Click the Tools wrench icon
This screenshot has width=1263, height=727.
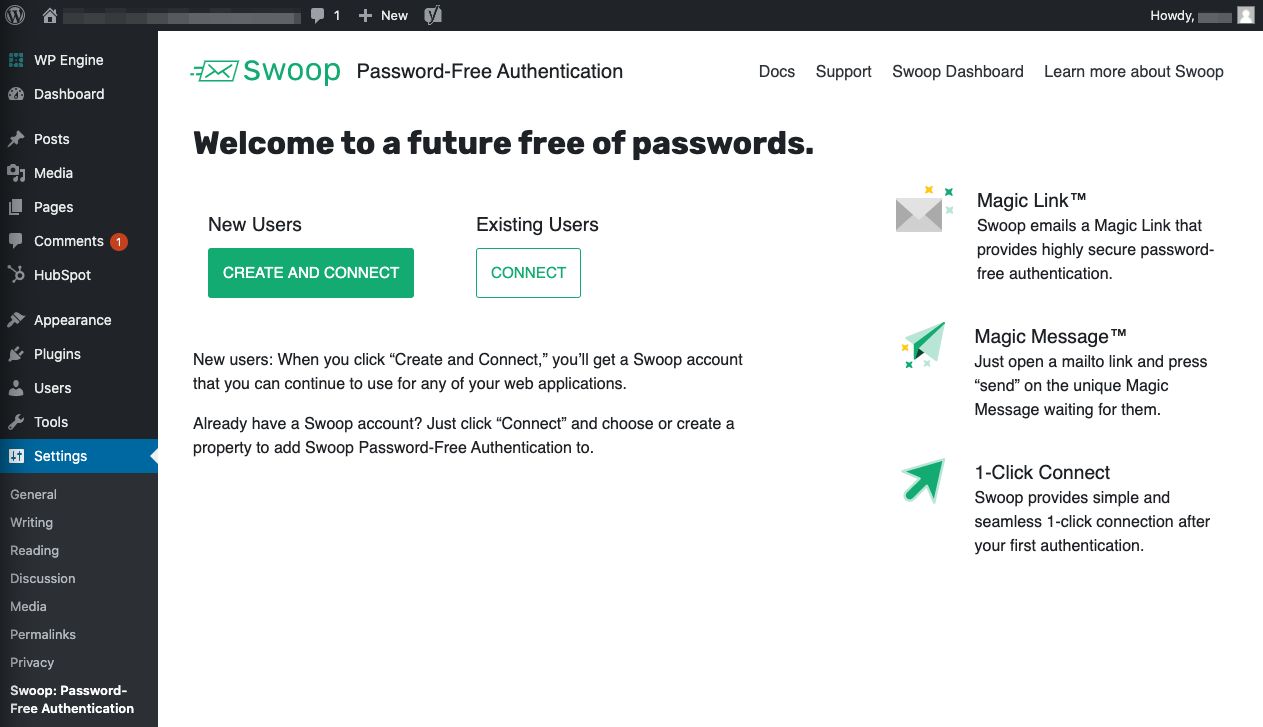tap(16, 422)
